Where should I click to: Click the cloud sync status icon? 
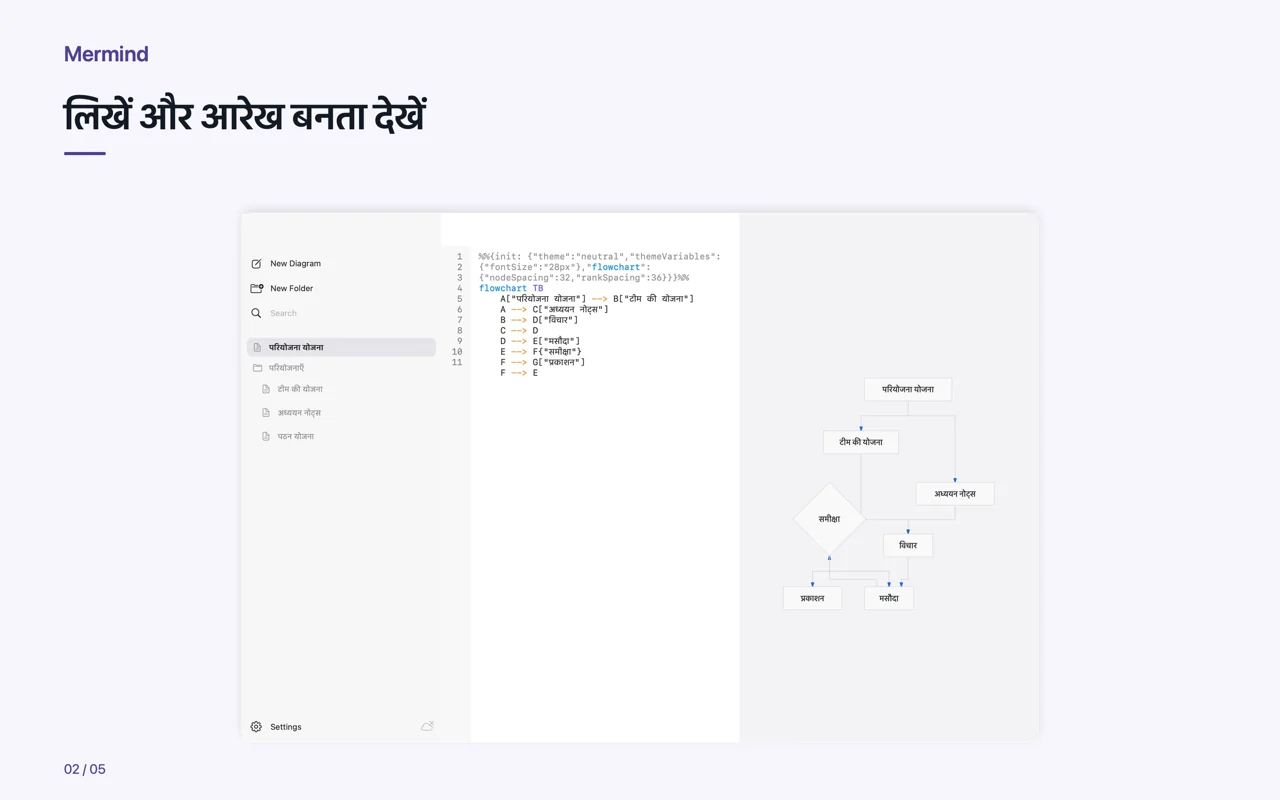[x=427, y=726]
